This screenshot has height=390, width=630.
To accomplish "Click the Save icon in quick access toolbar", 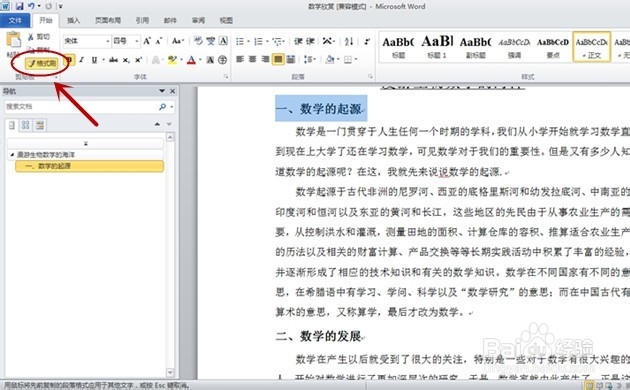I will (x=19, y=6).
